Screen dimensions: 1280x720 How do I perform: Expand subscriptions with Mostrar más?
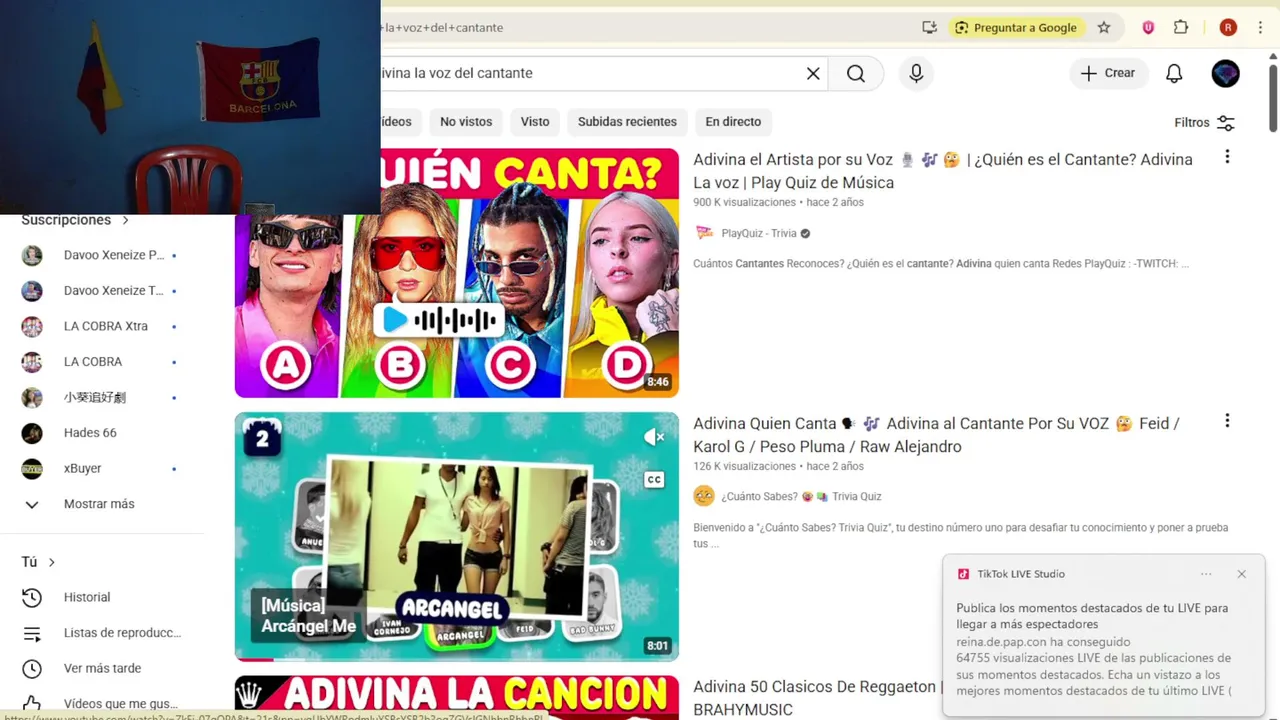pyautogui.click(x=100, y=504)
